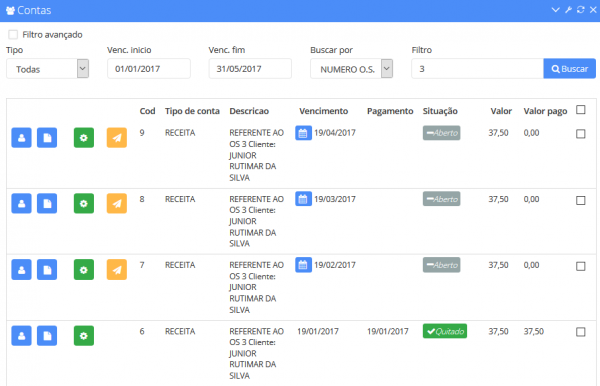Viewport: 600px width, 386px height.
Task: Click the refresh icon in Contas header
Action: tap(580, 10)
